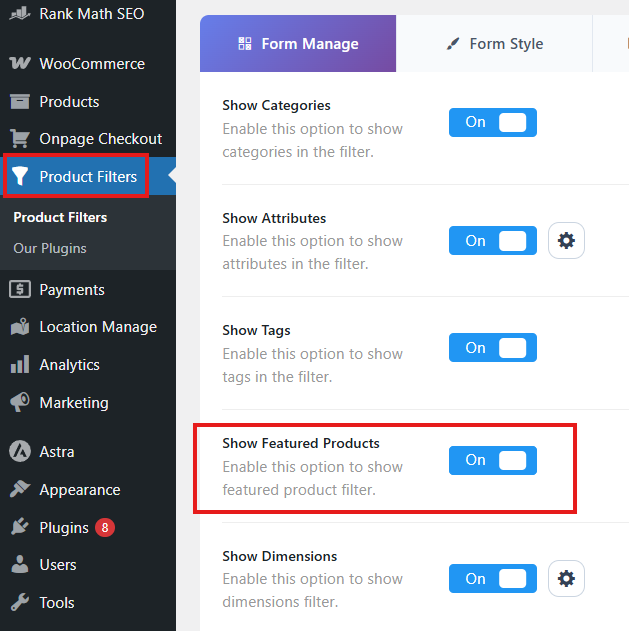Open attribute settings via gear icon

pos(566,241)
